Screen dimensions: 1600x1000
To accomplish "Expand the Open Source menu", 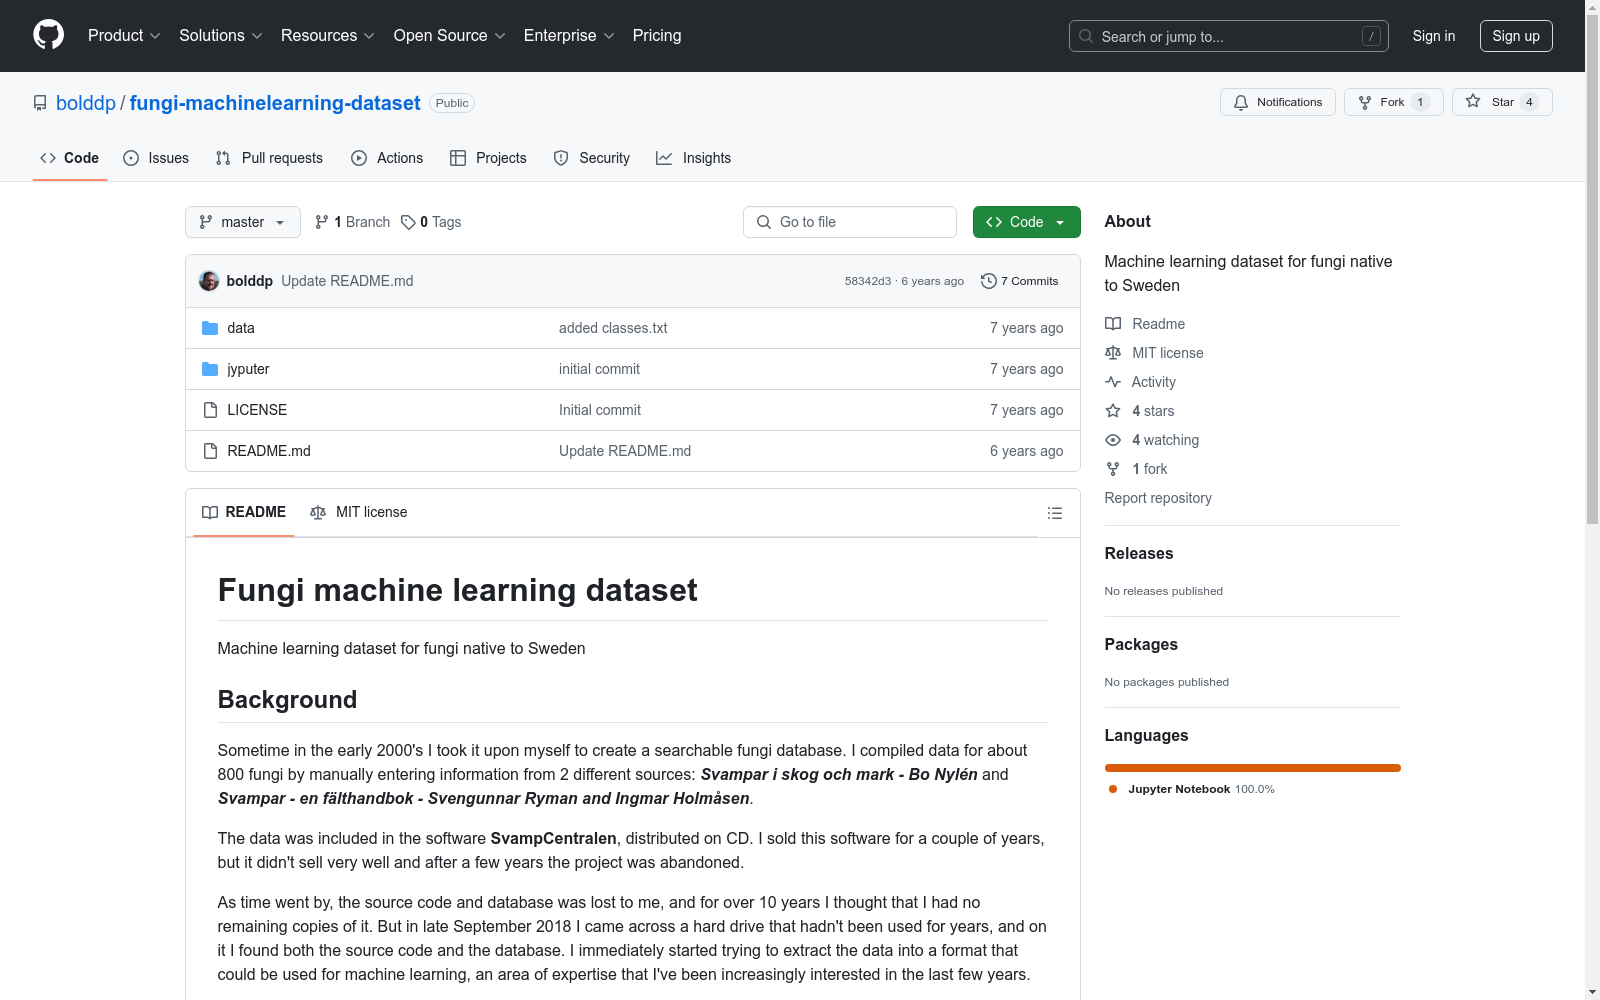I will pyautogui.click(x=450, y=35).
